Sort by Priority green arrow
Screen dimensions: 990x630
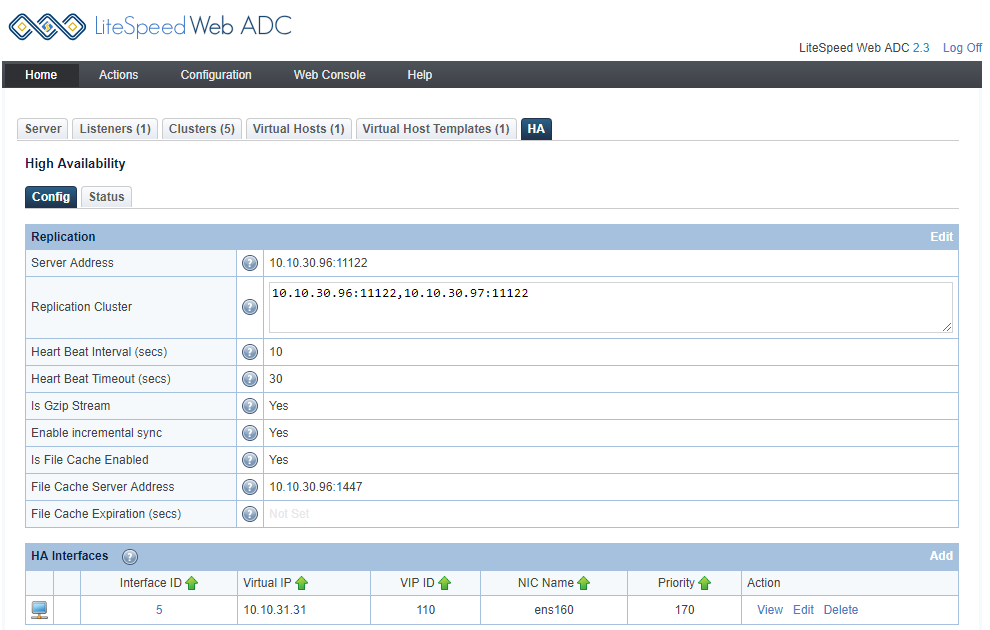[x=704, y=583]
